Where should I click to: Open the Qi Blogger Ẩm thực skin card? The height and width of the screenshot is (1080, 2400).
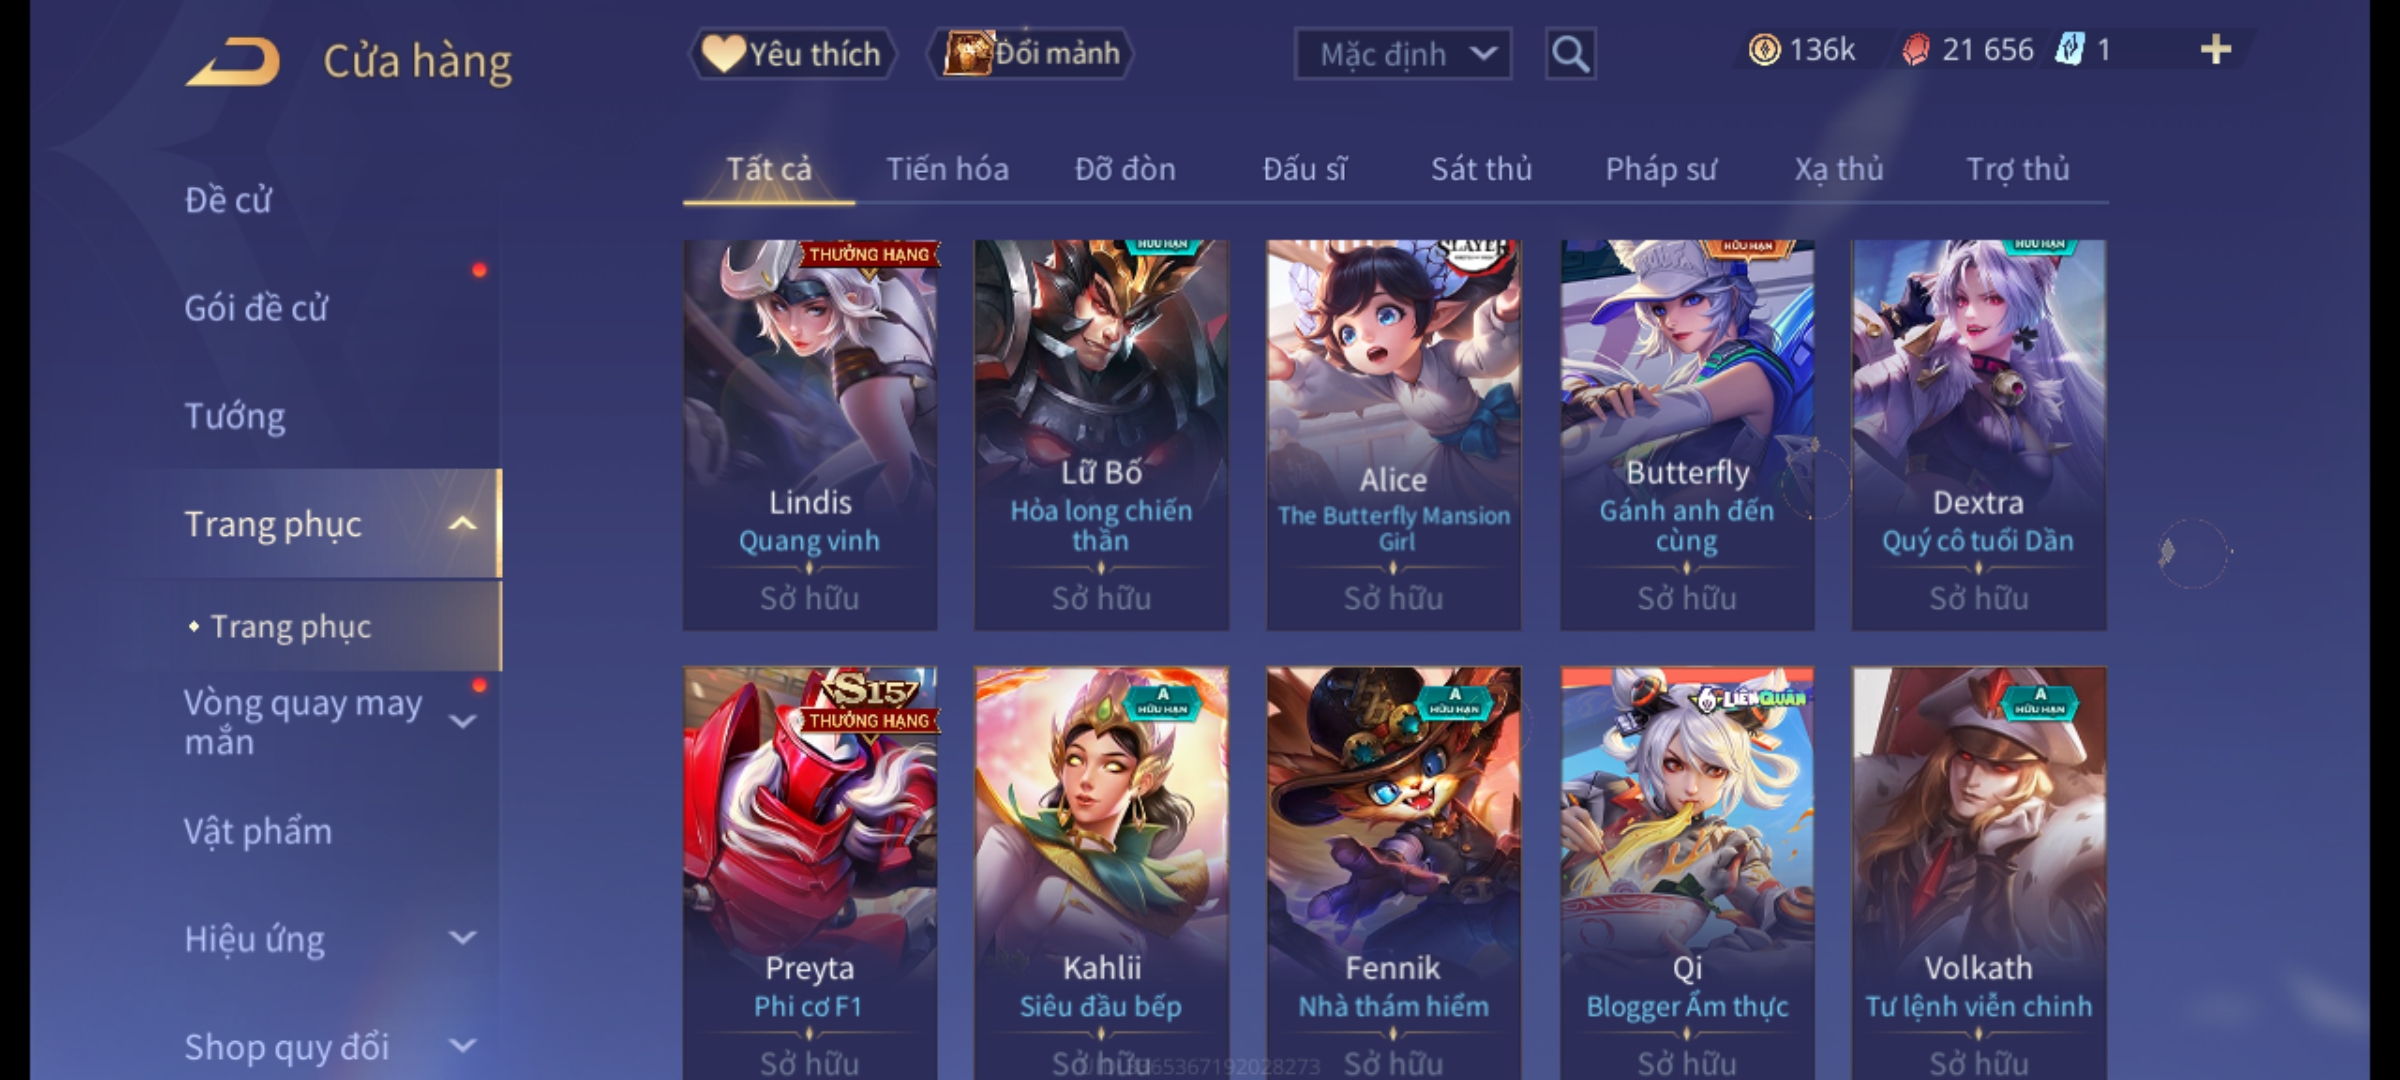(1687, 872)
